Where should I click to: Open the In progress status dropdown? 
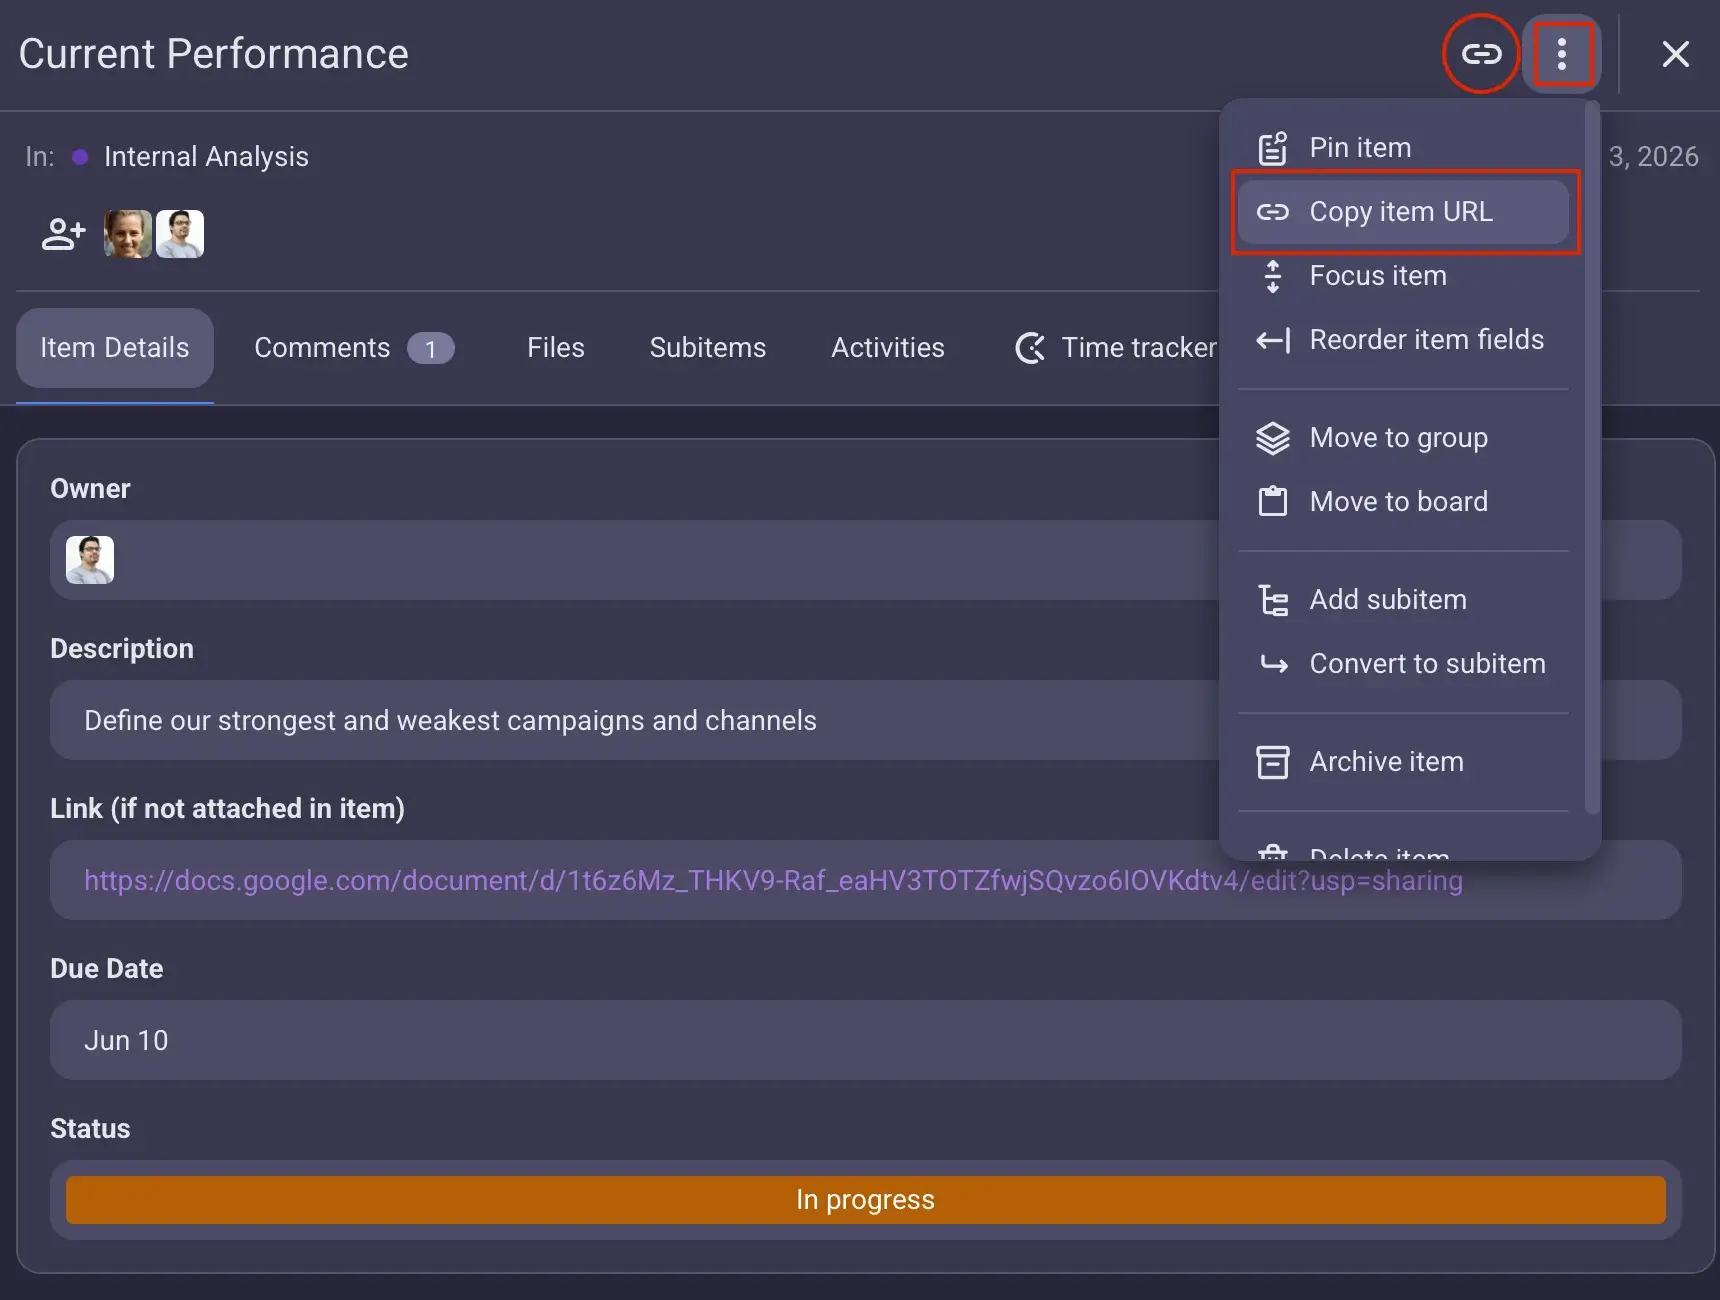[866, 1200]
